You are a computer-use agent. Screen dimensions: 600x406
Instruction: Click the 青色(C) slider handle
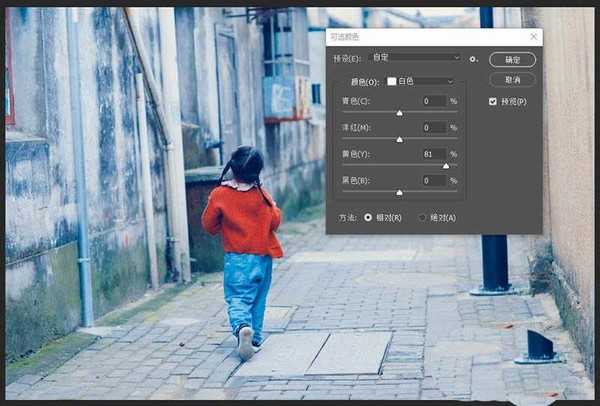point(400,113)
